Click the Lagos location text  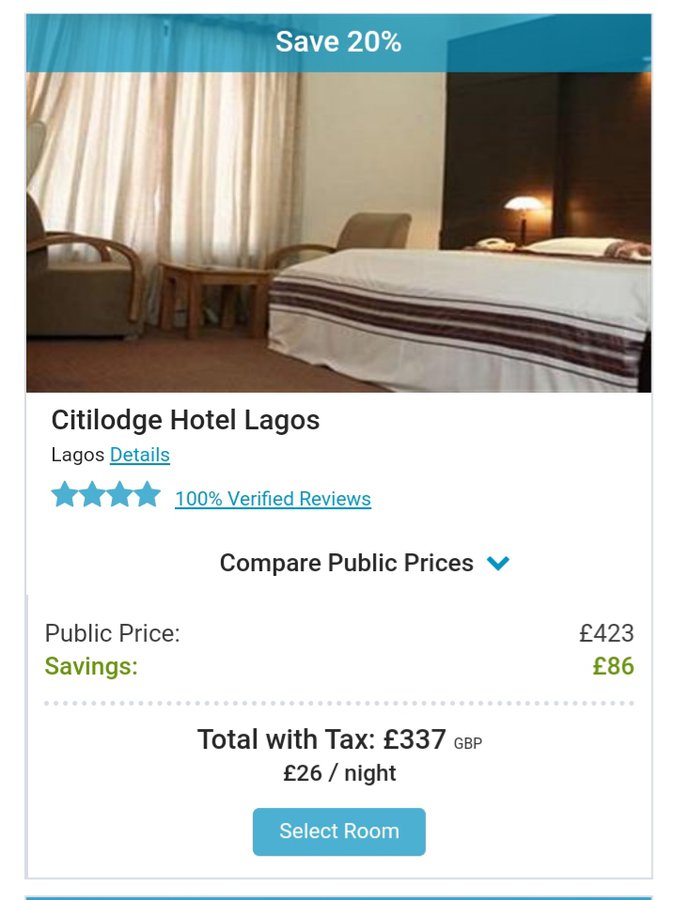point(77,455)
